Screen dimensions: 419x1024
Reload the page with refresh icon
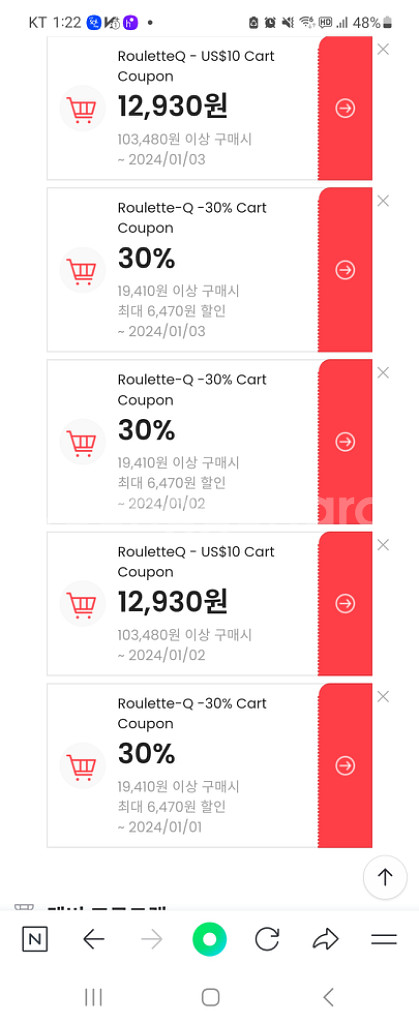pos(267,940)
